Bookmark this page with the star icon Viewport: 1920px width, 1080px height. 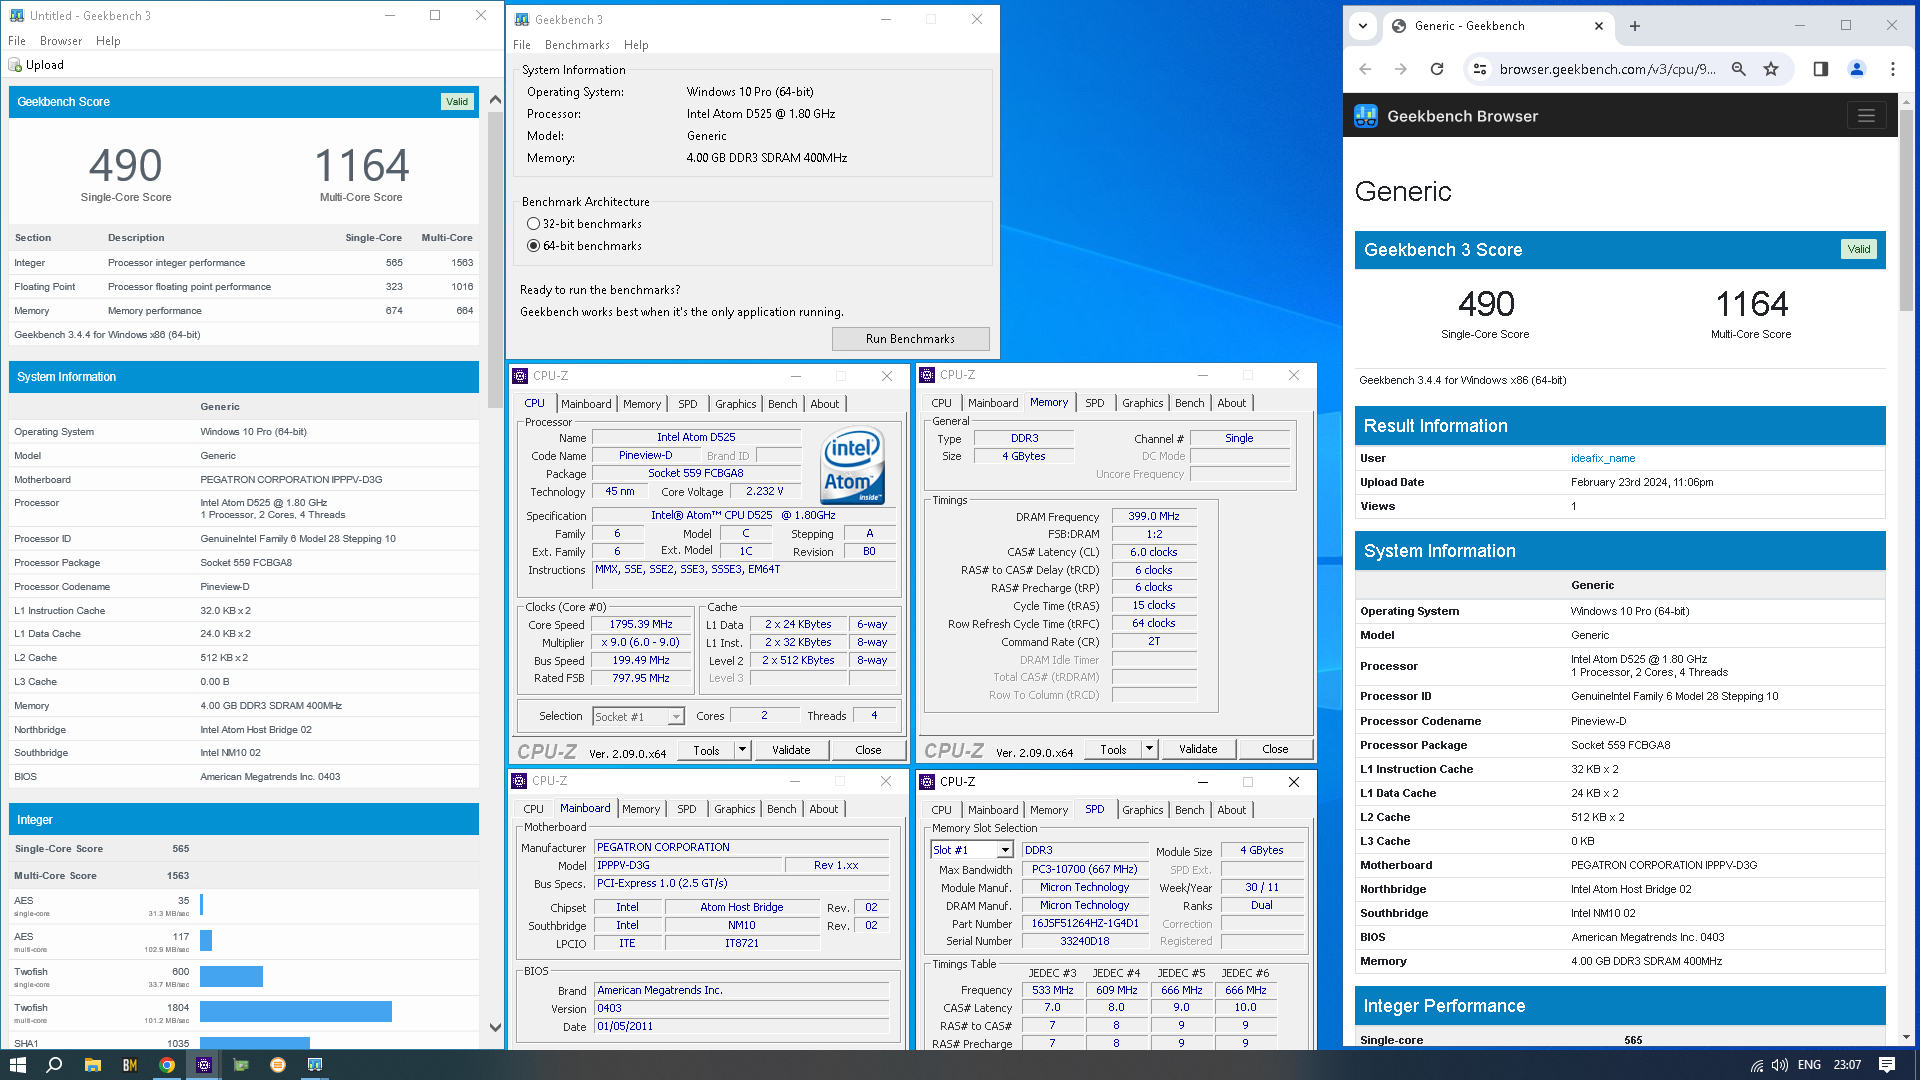pyautogui.click(x=1771, y=69)
